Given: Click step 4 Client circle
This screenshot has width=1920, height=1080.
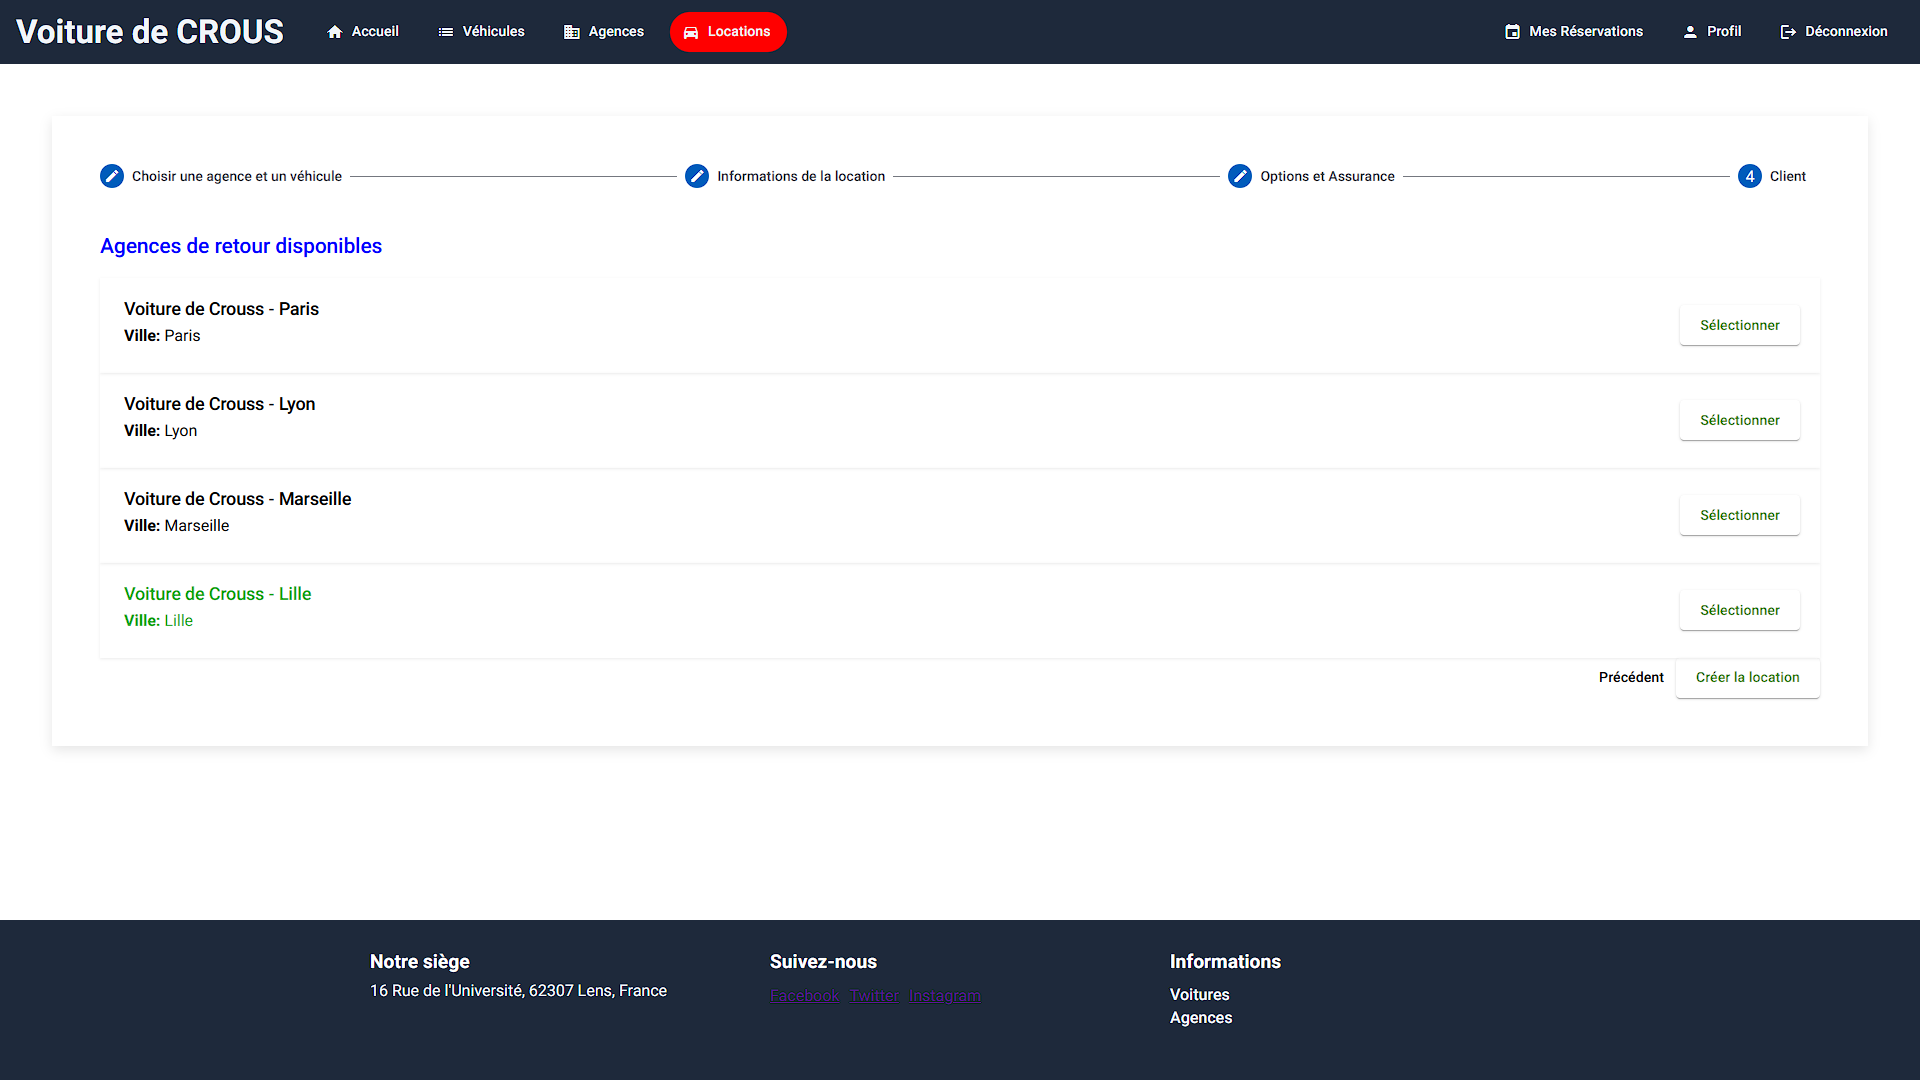Looking at the screenshot, I should (1750, 176).
